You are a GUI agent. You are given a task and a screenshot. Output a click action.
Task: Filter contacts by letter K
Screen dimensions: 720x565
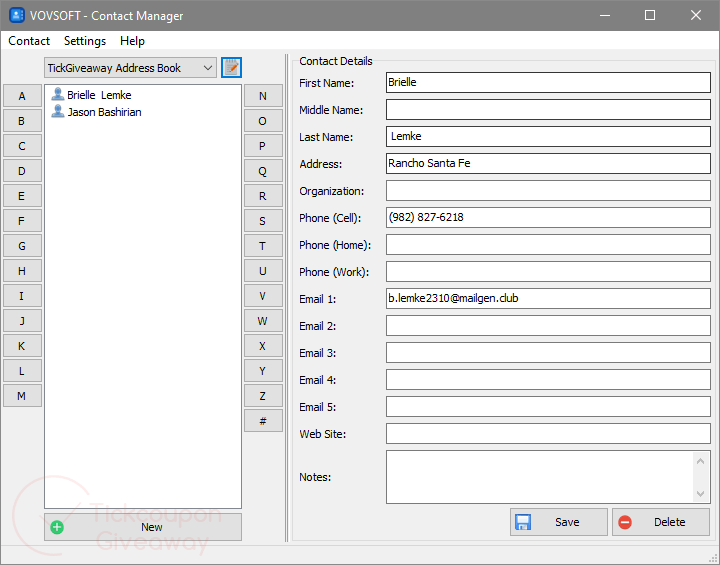[x=22, y=346]
